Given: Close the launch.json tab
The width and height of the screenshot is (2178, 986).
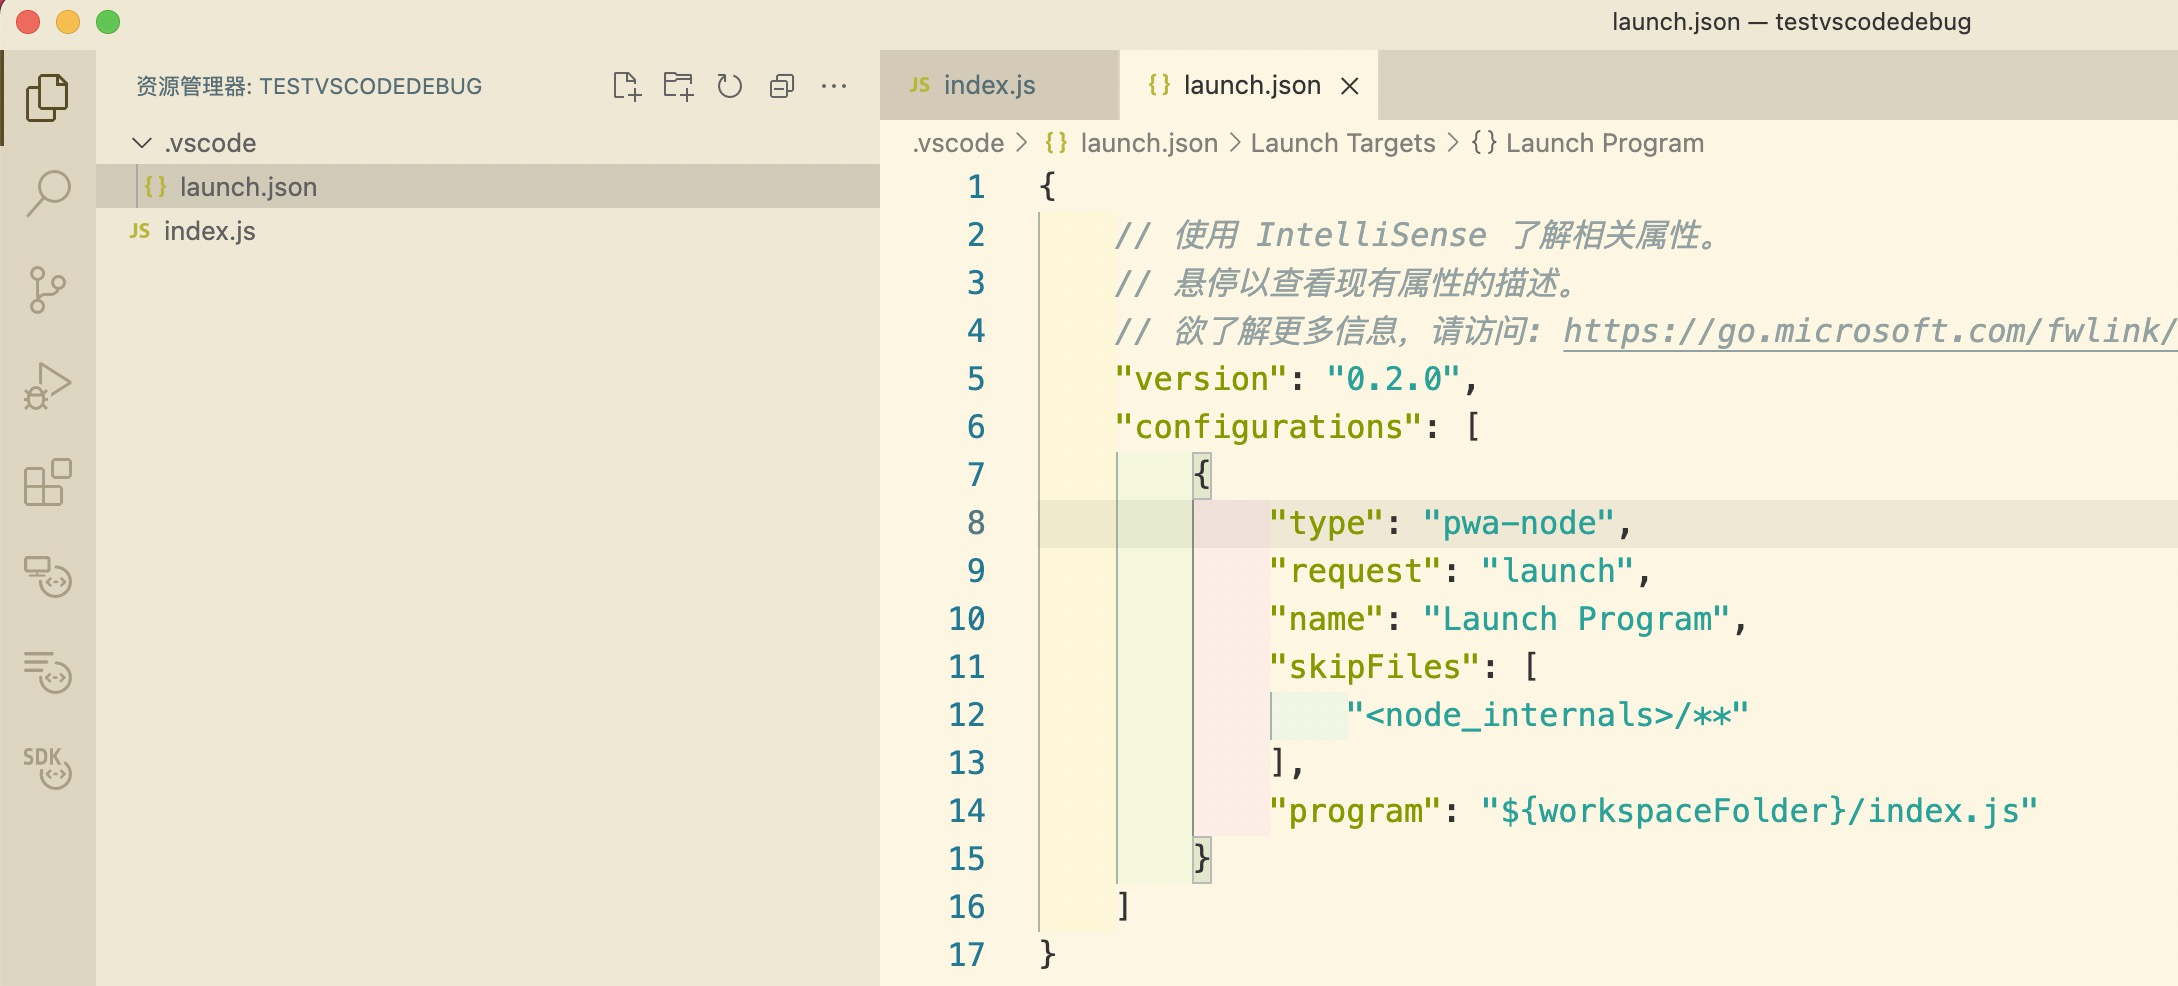Looking at the screenshot, I should pos(1351,86).
